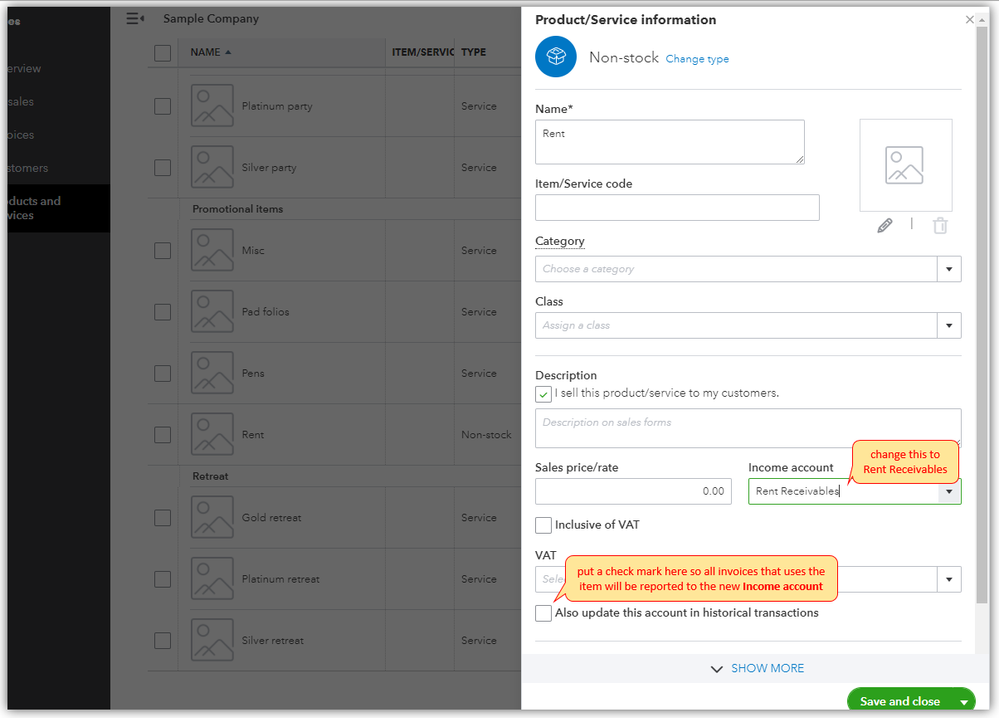999x718 pixels.
Task: Click the Gold retreat image icon
Action: point(212,517)
